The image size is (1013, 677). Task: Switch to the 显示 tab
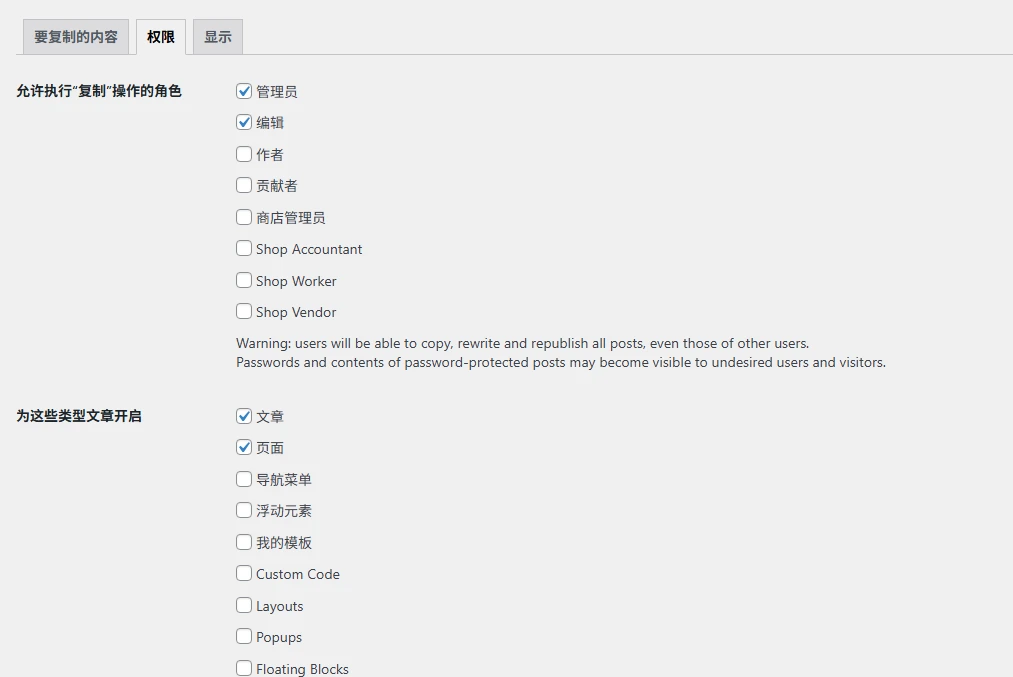tap(218, 37)
